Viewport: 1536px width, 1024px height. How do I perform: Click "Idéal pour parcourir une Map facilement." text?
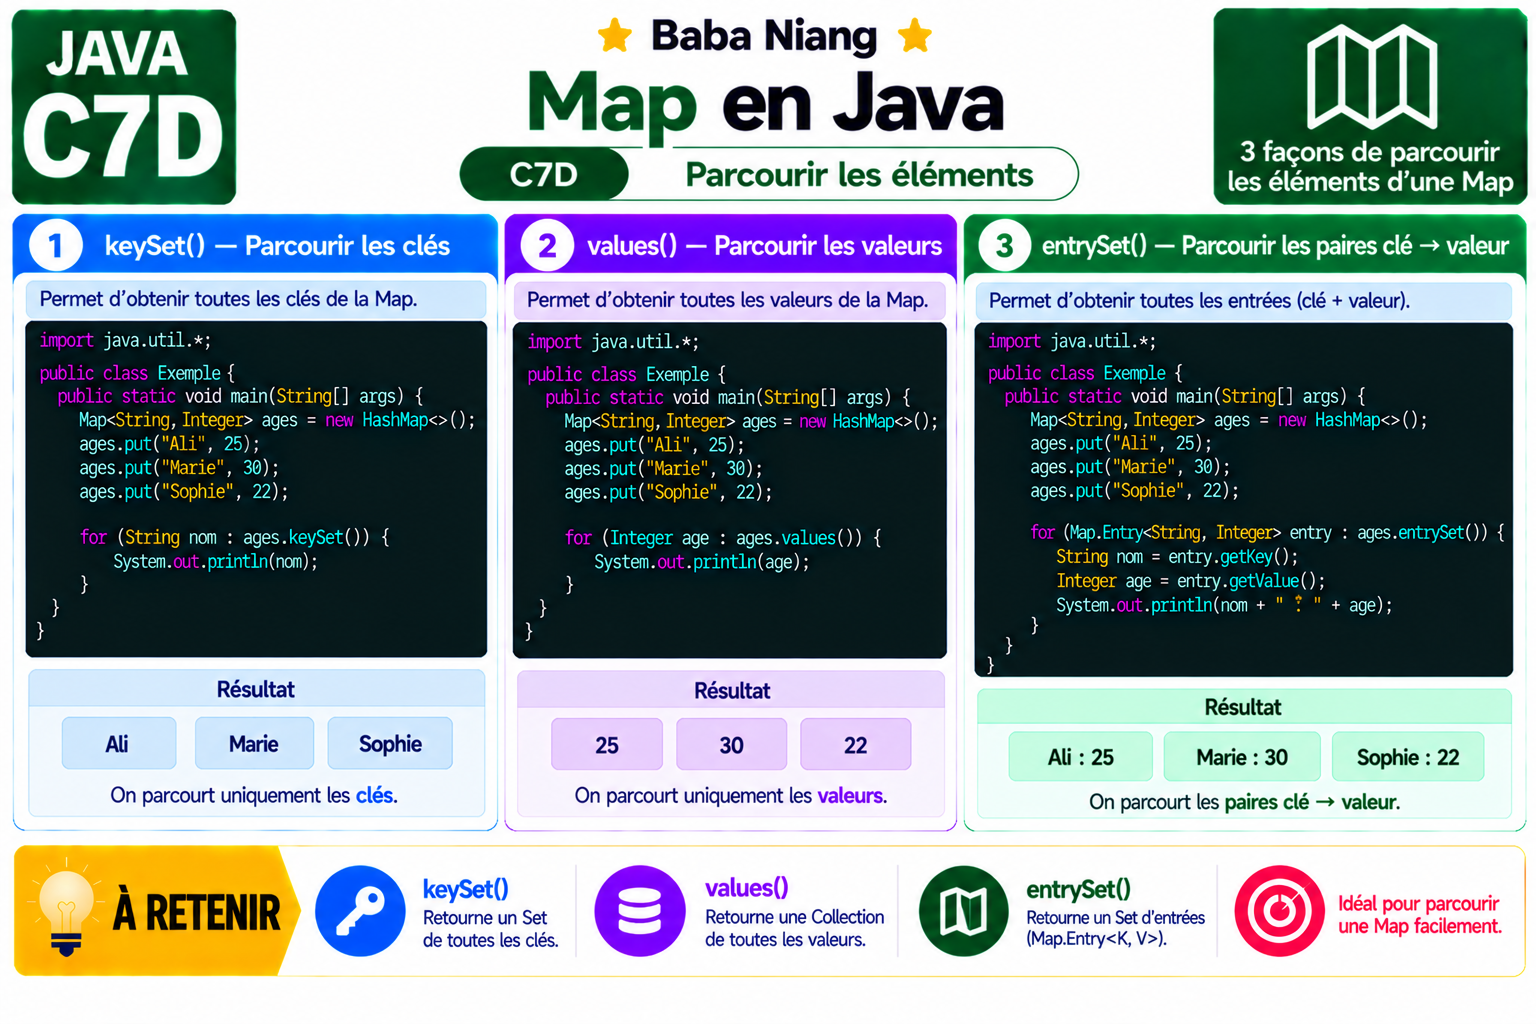[1420, 915]
